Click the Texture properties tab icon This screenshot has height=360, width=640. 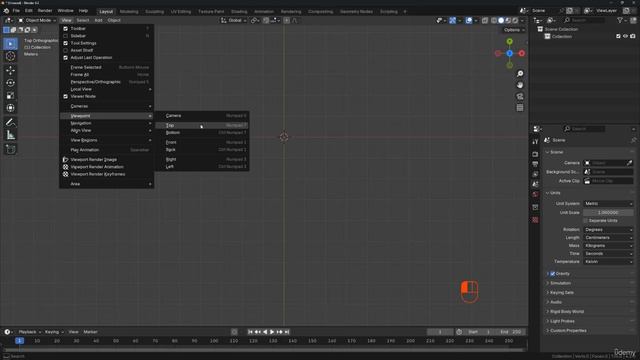[x=535, y=220]
